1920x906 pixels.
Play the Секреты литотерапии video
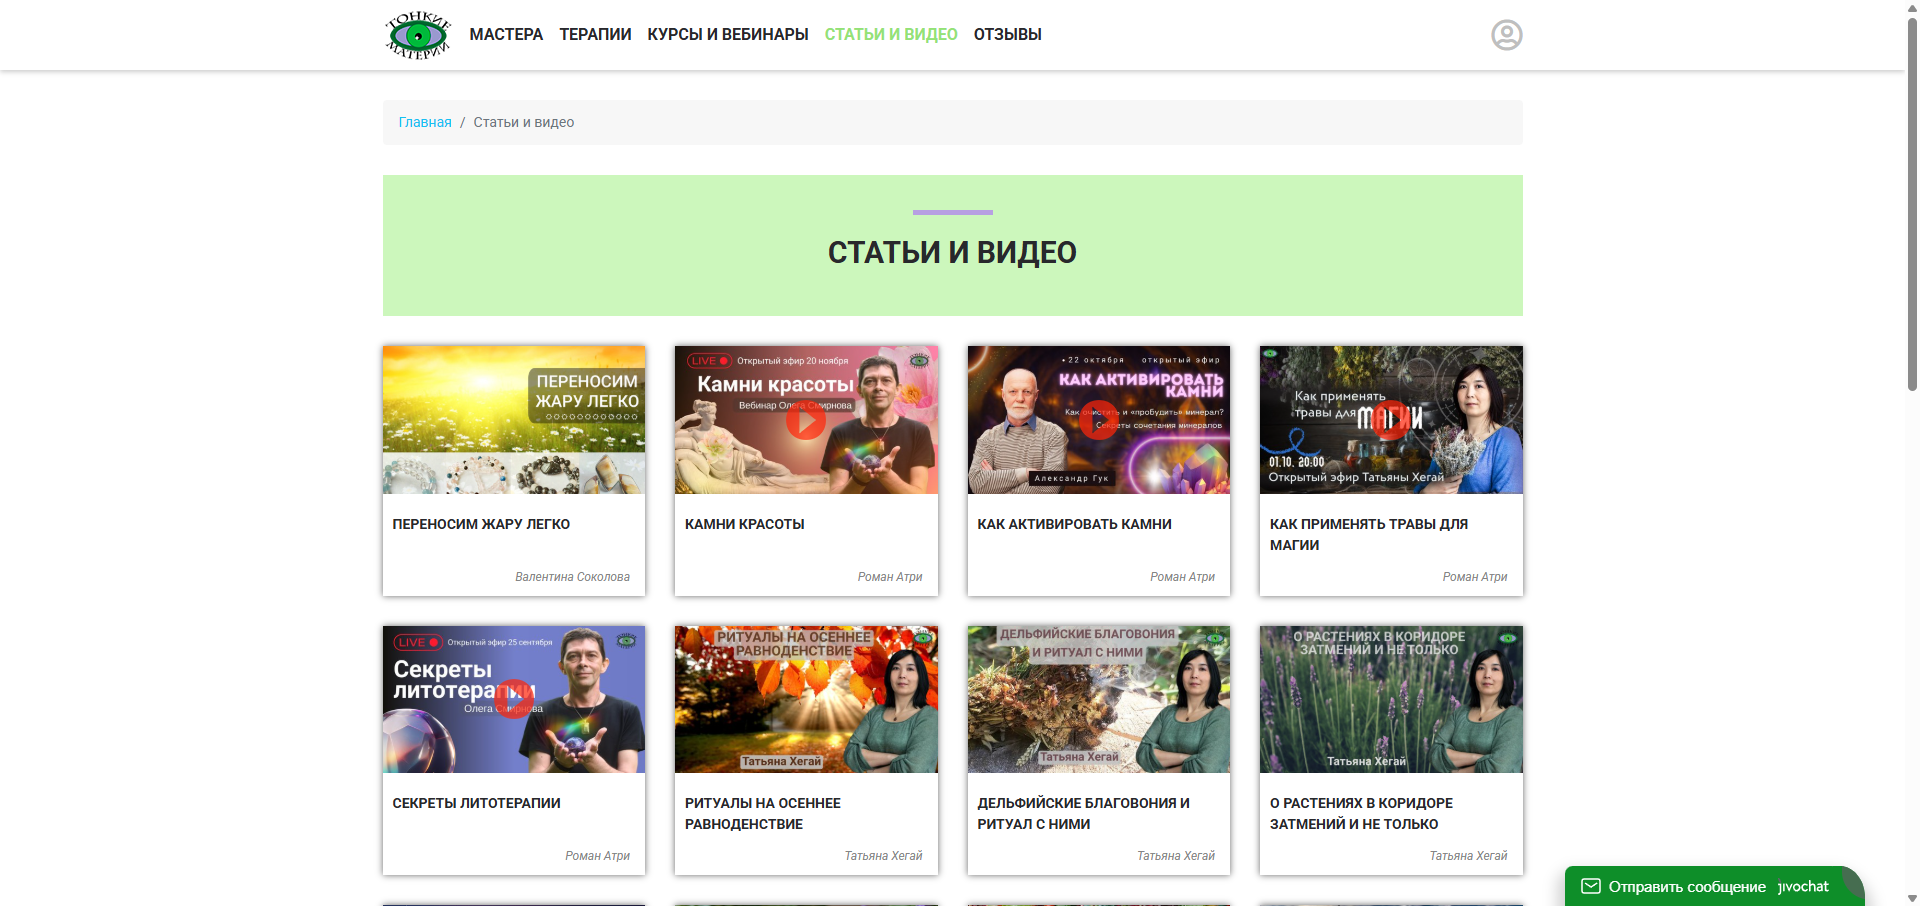pyautogui.click(x=513, y=699)
